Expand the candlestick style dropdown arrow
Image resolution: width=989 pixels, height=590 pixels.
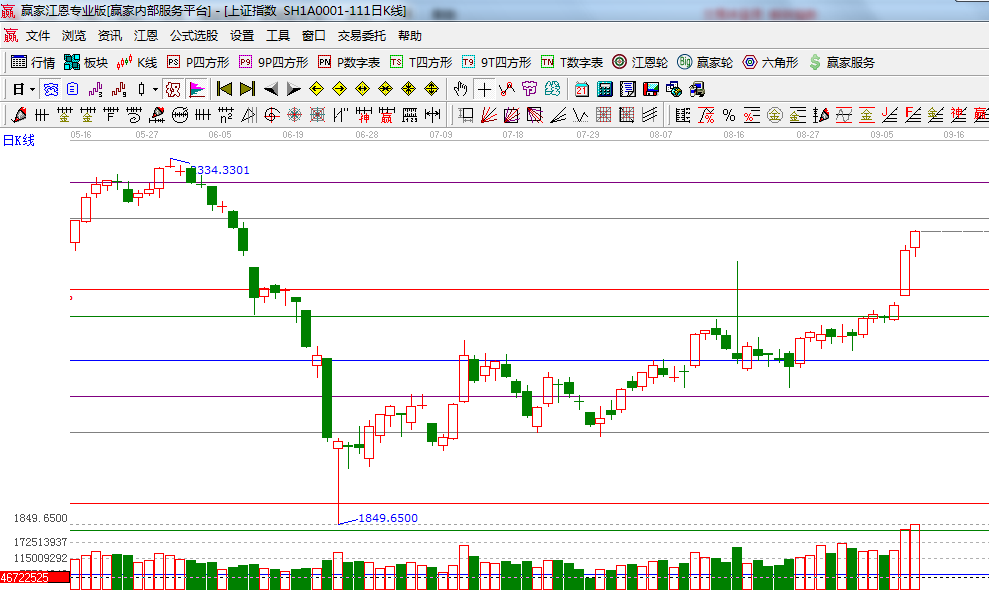pos(155,89)
